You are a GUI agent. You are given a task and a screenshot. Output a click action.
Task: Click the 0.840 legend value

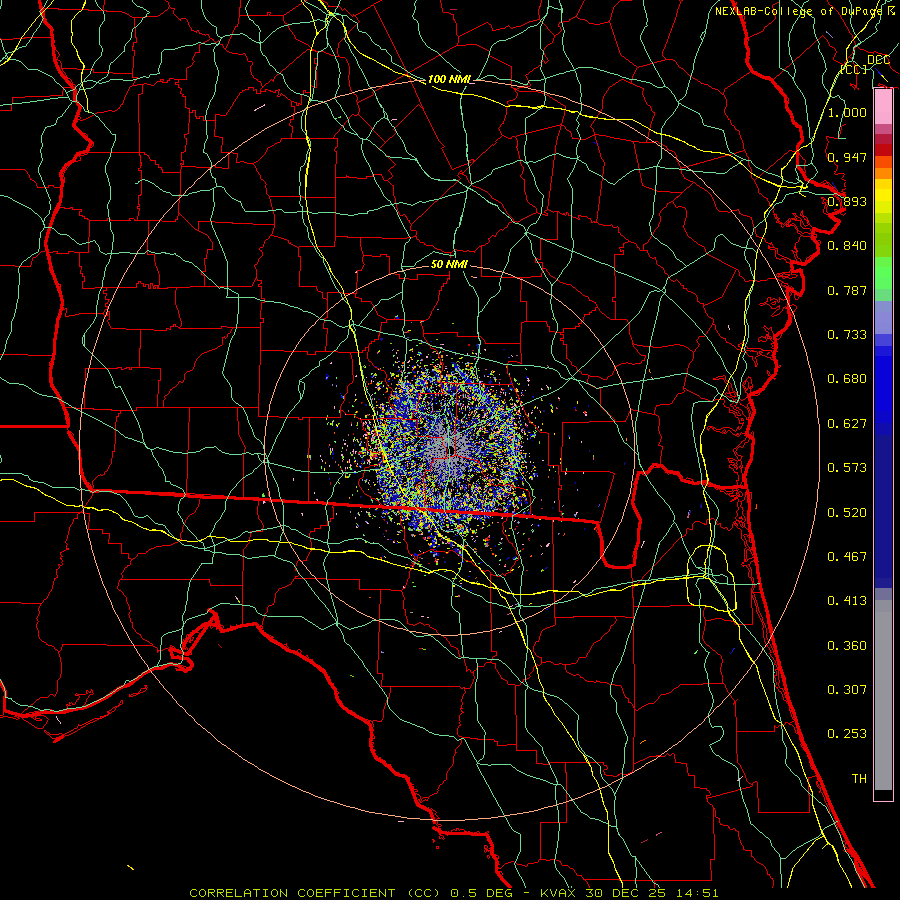tap(847, 246)
